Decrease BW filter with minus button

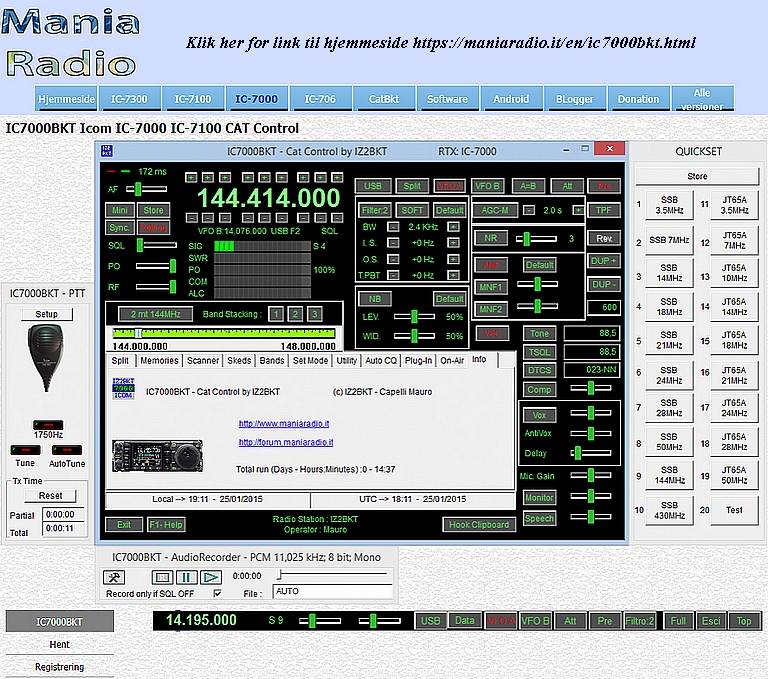tap(393, 227)
